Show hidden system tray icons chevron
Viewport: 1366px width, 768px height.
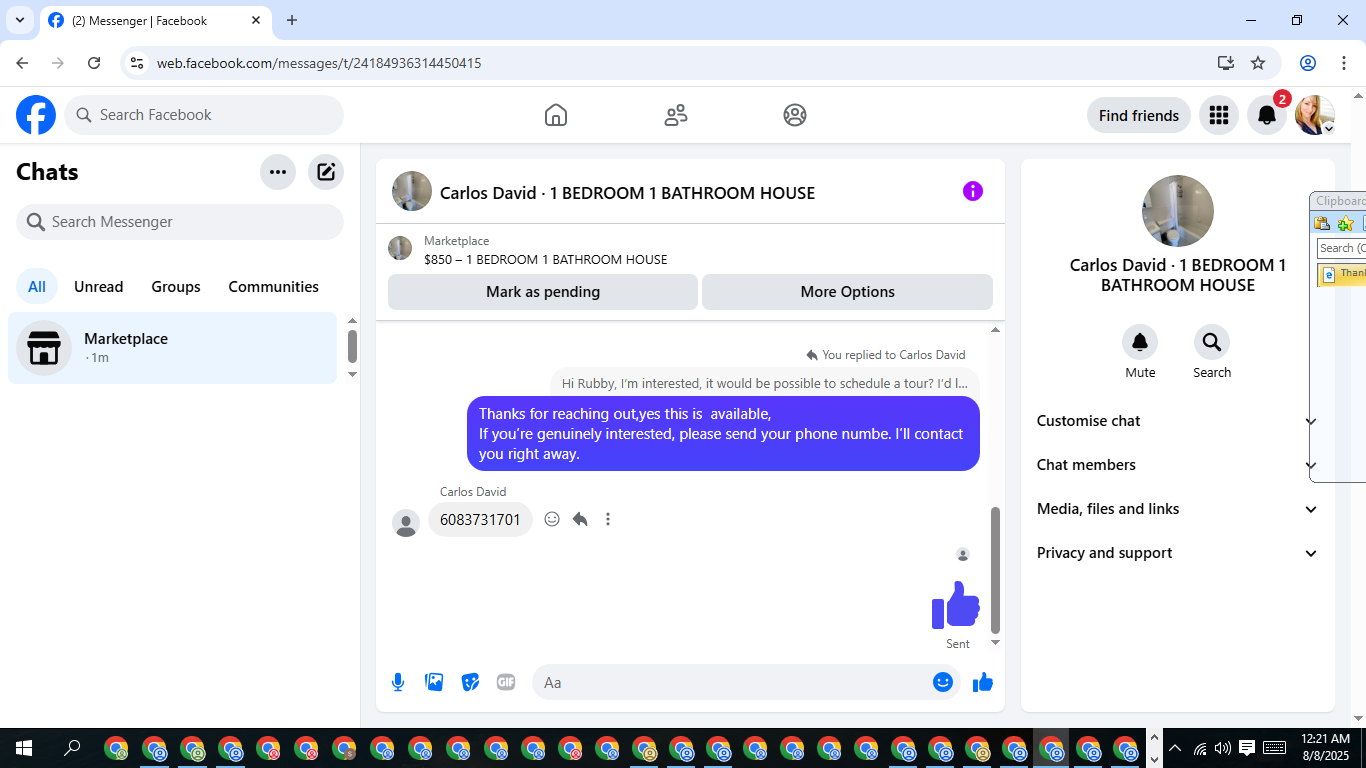click(x=1175, y=748)
